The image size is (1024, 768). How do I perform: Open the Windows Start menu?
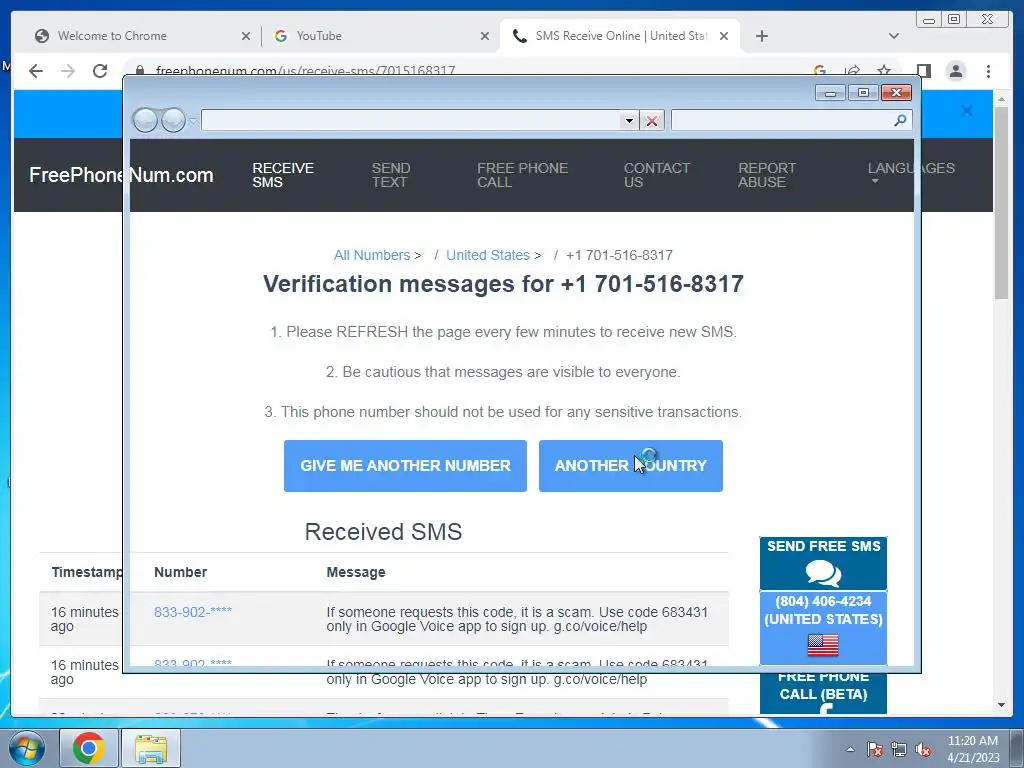[26, 748]
